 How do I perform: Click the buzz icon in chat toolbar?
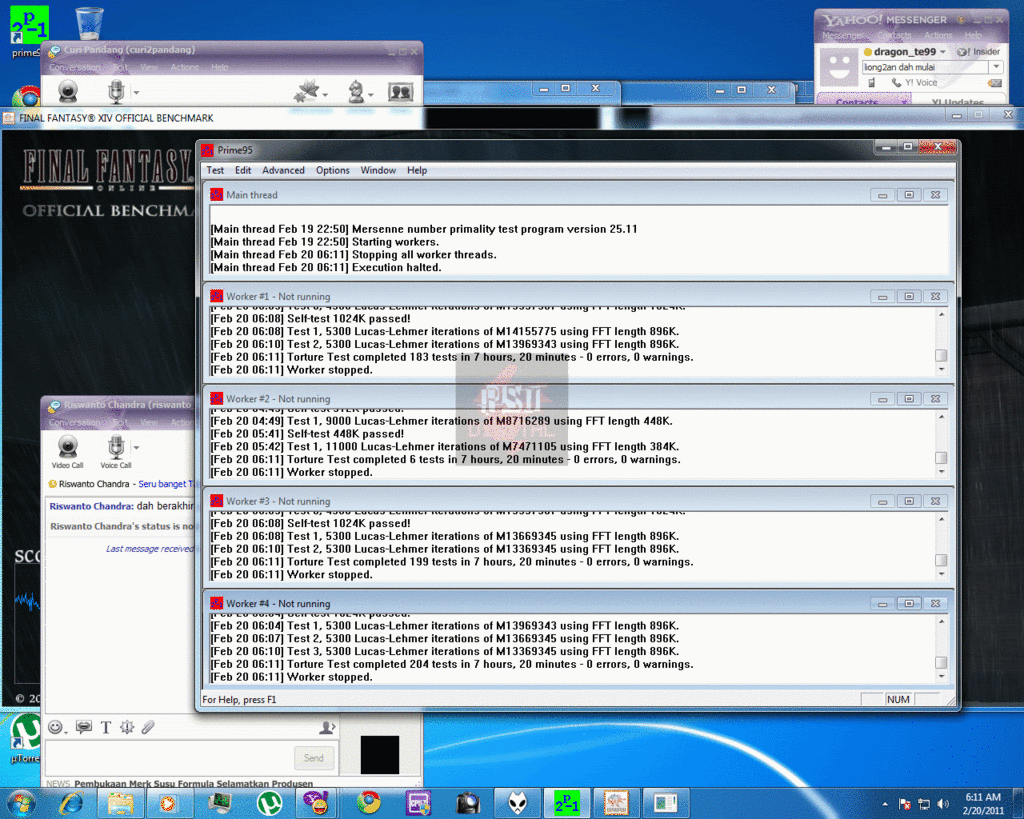(x=127, y=727)
